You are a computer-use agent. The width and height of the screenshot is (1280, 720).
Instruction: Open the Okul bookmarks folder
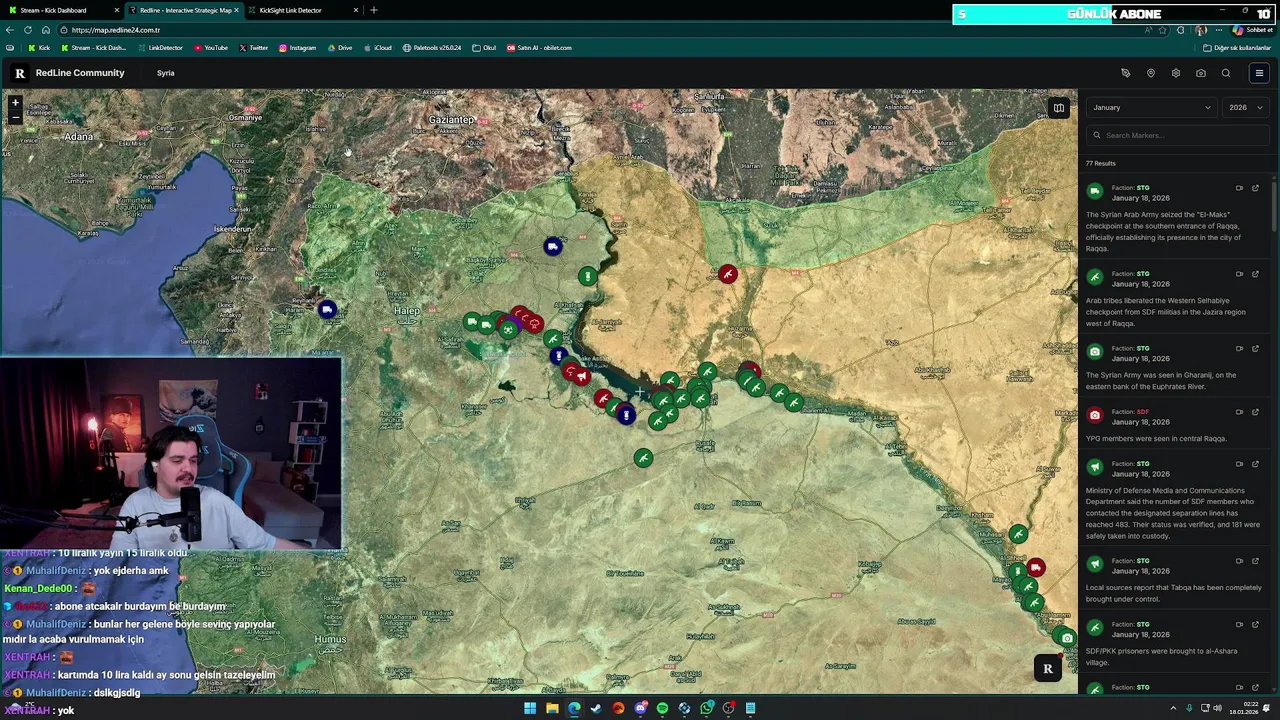(484, 48)
